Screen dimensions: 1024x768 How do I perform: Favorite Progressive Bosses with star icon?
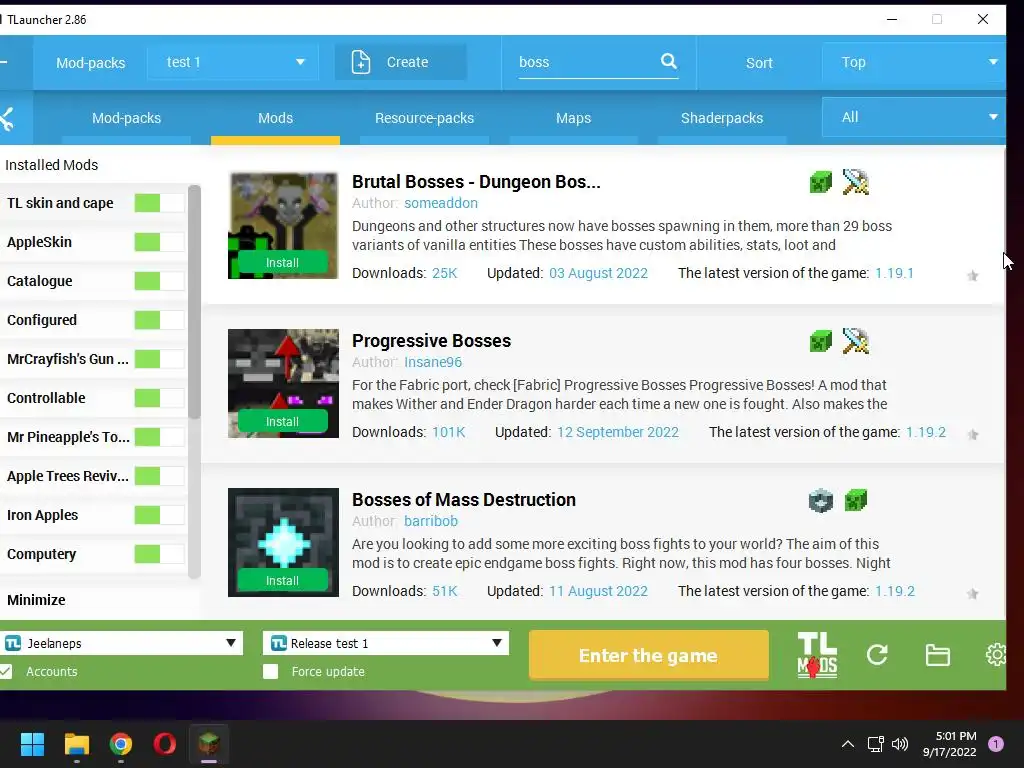[972, 434]
